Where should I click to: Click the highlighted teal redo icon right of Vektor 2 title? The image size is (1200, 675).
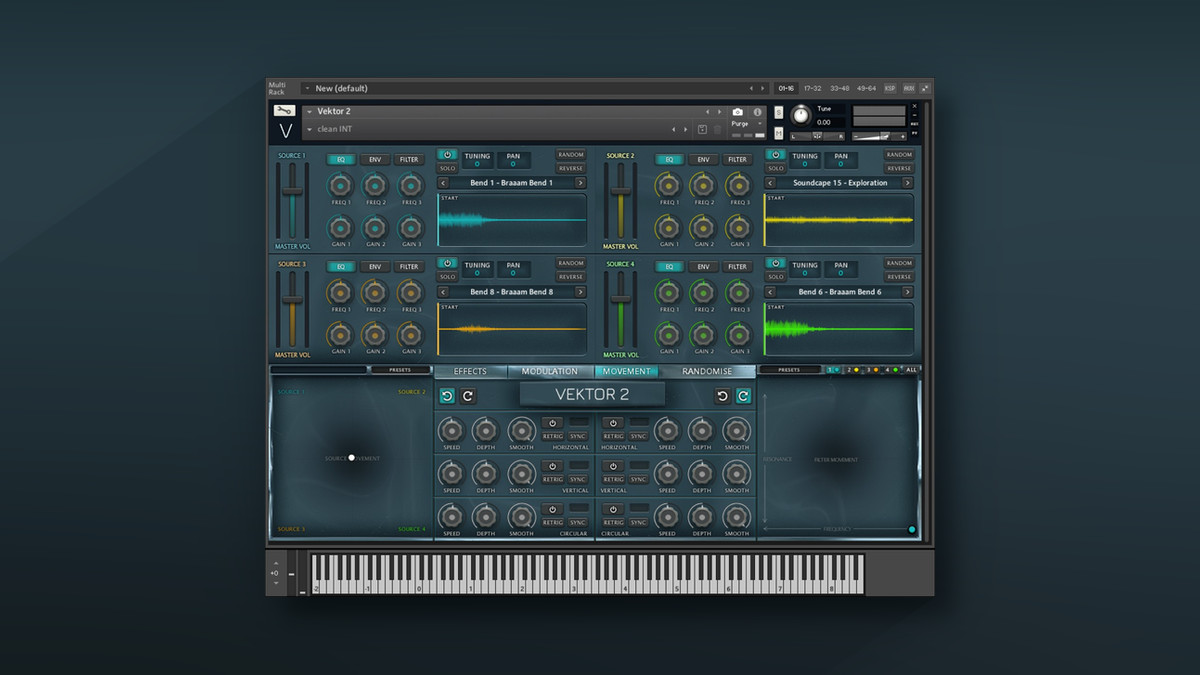pos(743,396)
